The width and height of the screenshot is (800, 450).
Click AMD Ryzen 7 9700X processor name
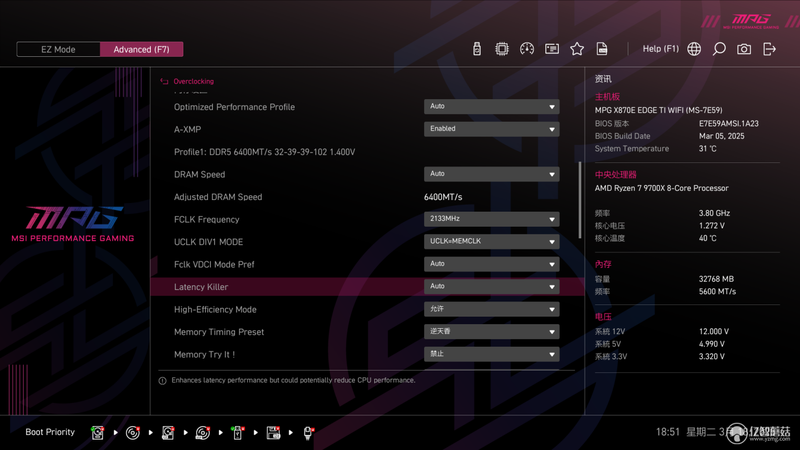661,188
